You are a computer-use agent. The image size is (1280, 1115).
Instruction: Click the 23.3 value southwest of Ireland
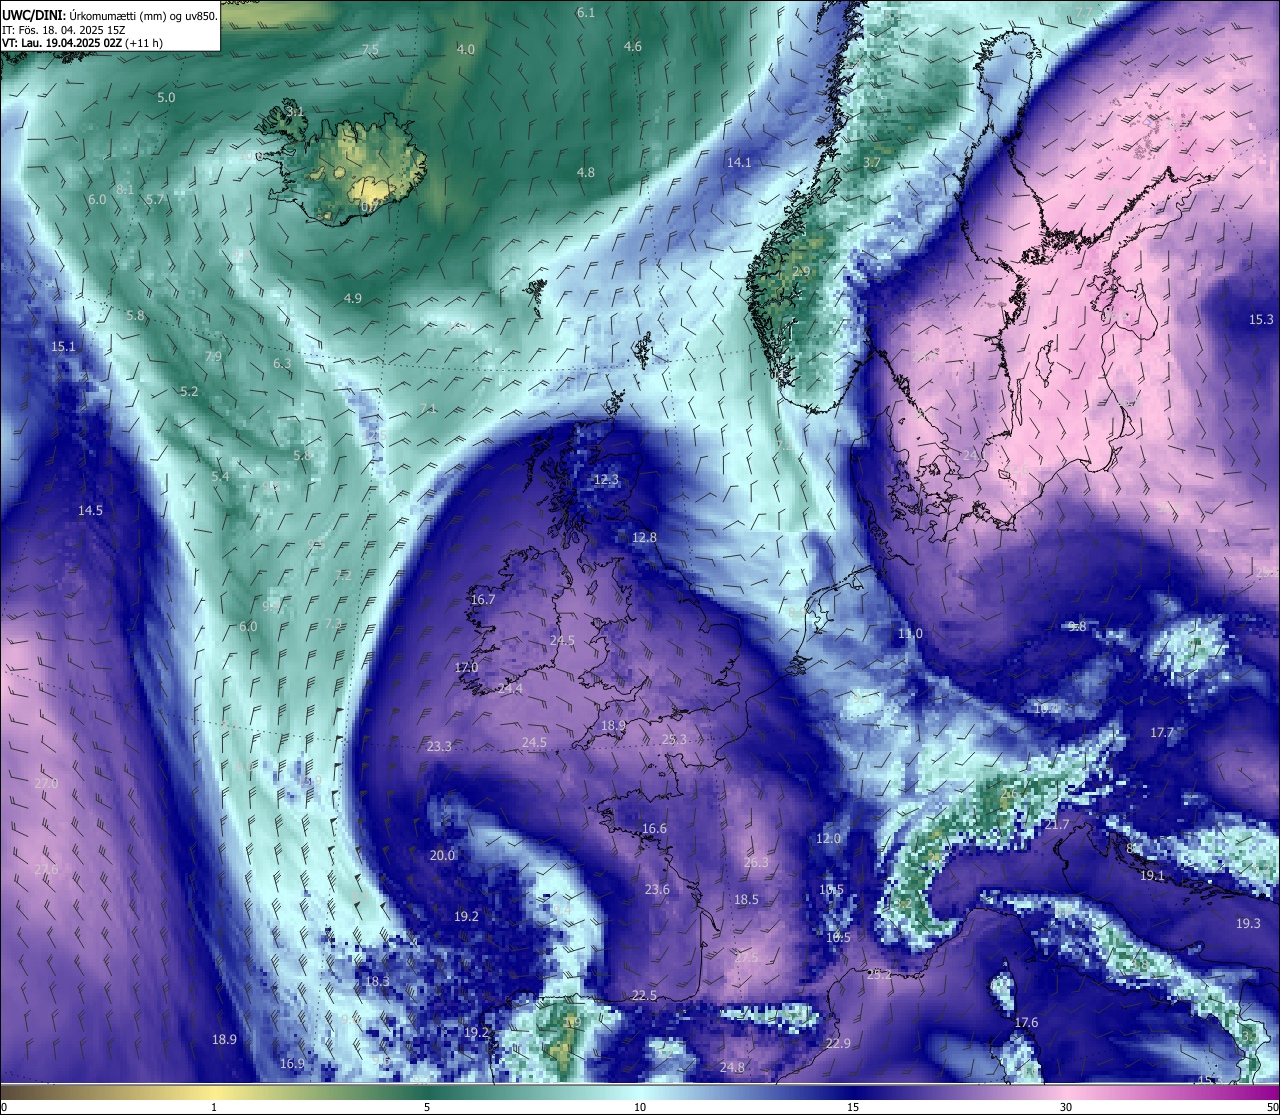click(440, 746)
